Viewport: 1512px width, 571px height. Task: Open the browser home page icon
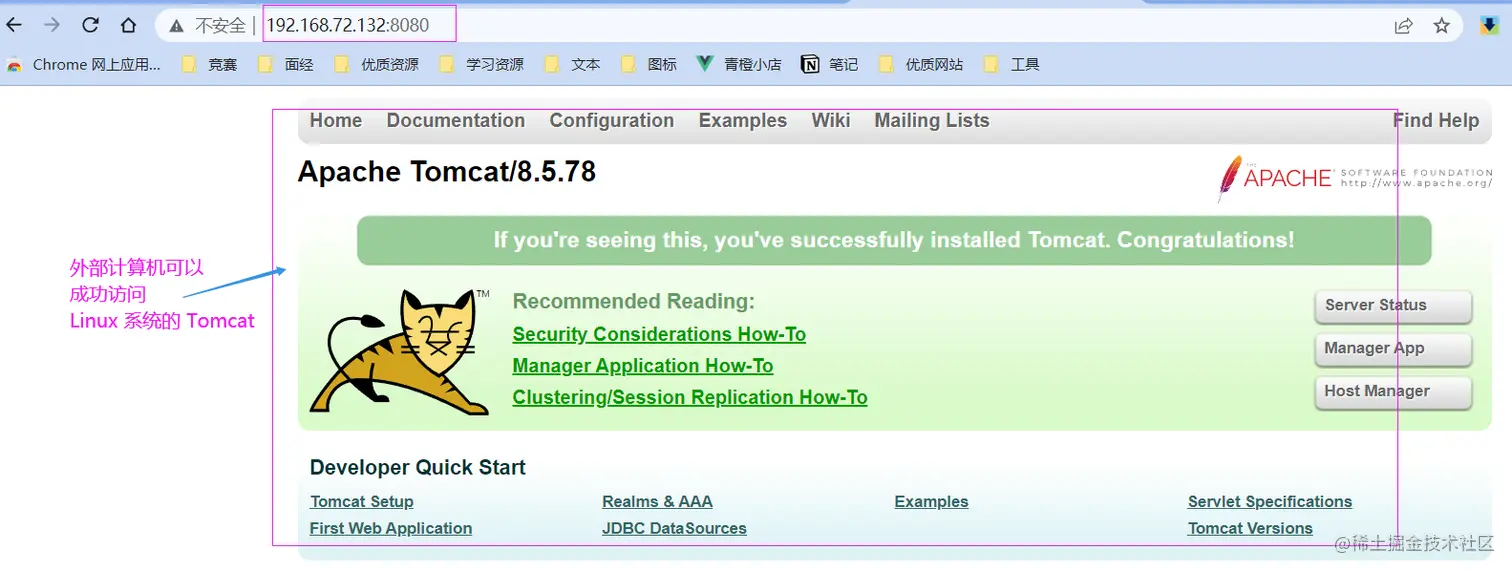pos(128,25)
